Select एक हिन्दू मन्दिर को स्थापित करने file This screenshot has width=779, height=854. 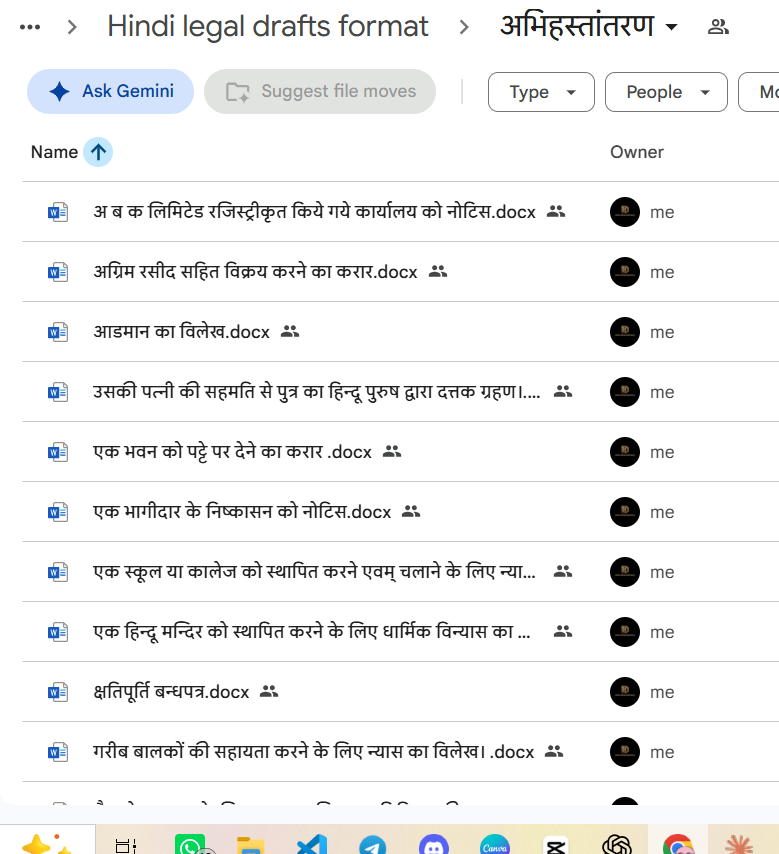[x=312, y=632]
